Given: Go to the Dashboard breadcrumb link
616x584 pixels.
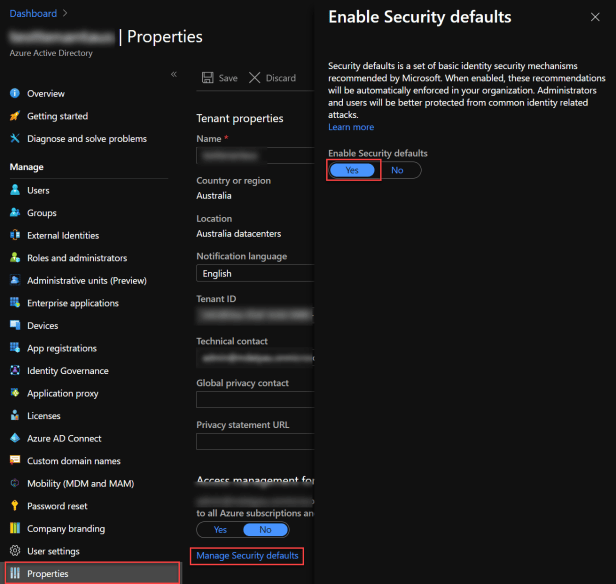Looking at the screenshot, I should point(33,13).
